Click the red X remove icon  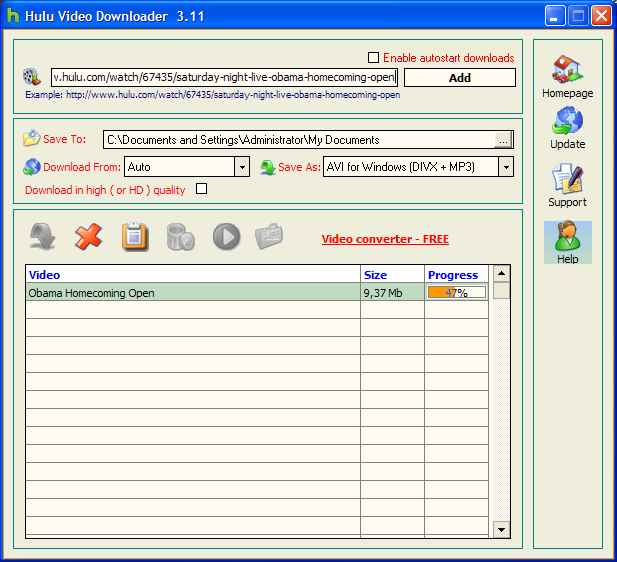(x=89, y=237)
